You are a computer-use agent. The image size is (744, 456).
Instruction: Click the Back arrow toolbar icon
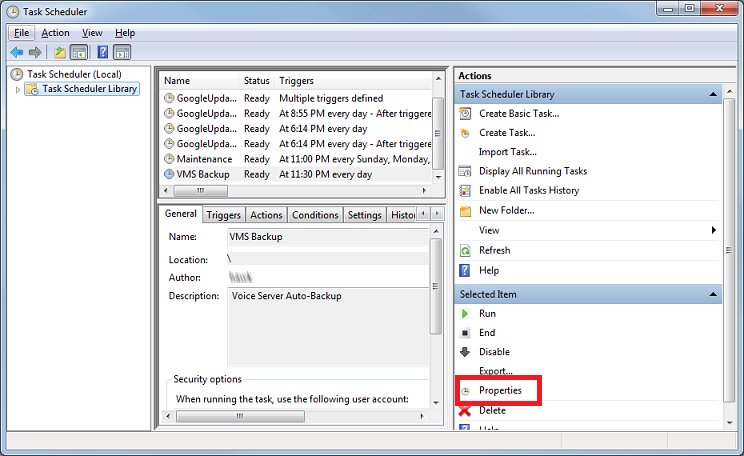(17, 52)
